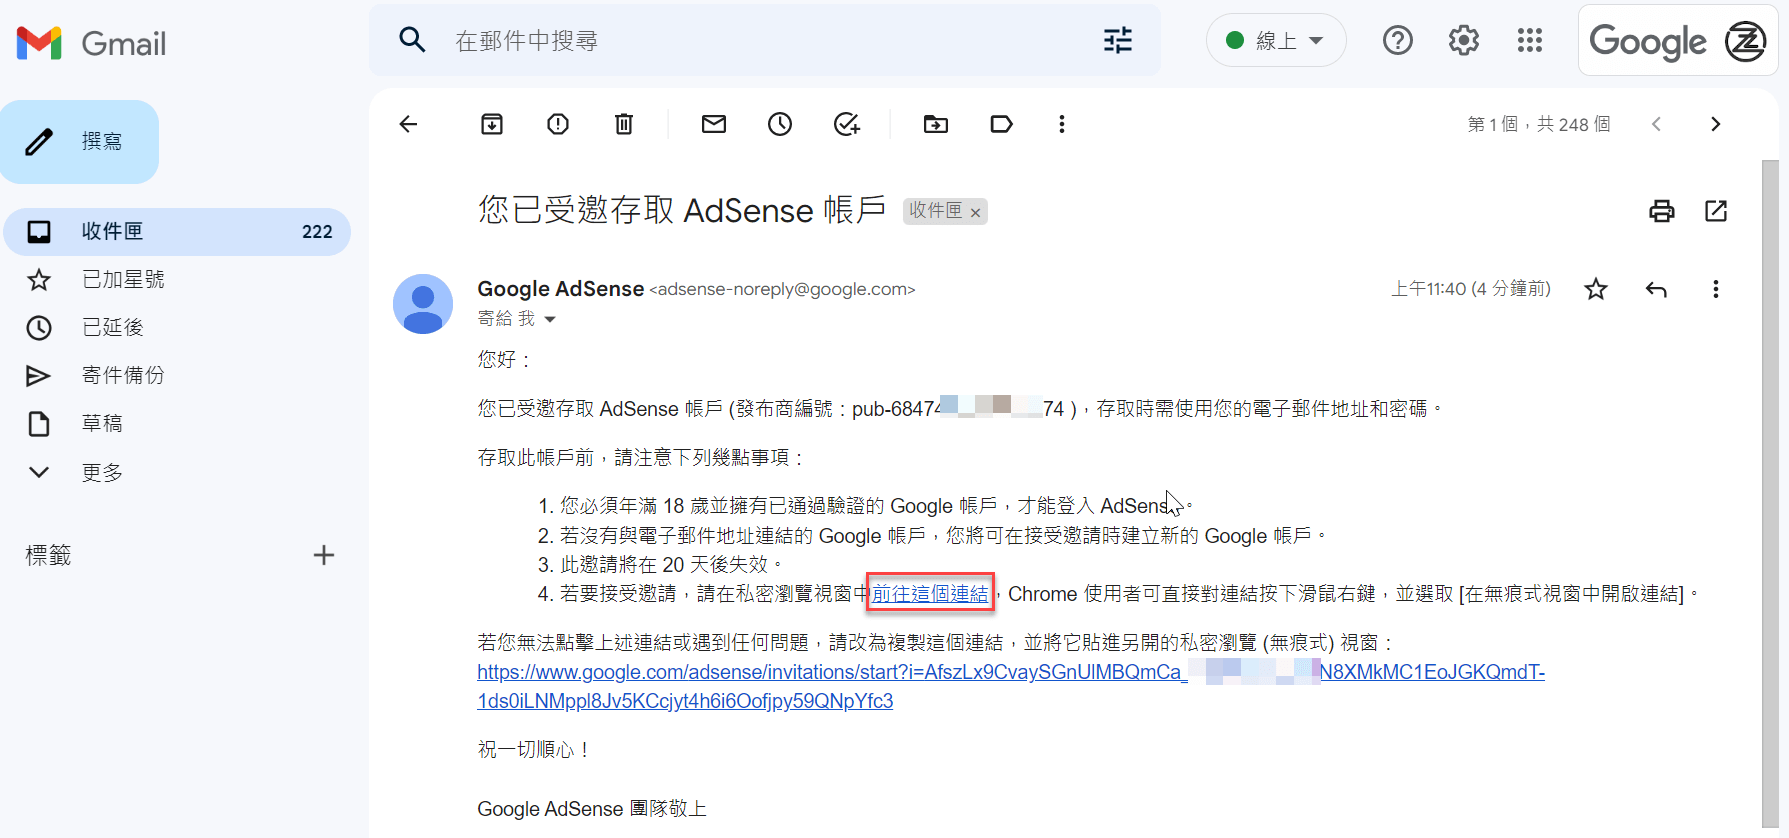This screenshot has height=838, width=1789.
Task: Go to older email arrow
Action: pos(1716,124)
